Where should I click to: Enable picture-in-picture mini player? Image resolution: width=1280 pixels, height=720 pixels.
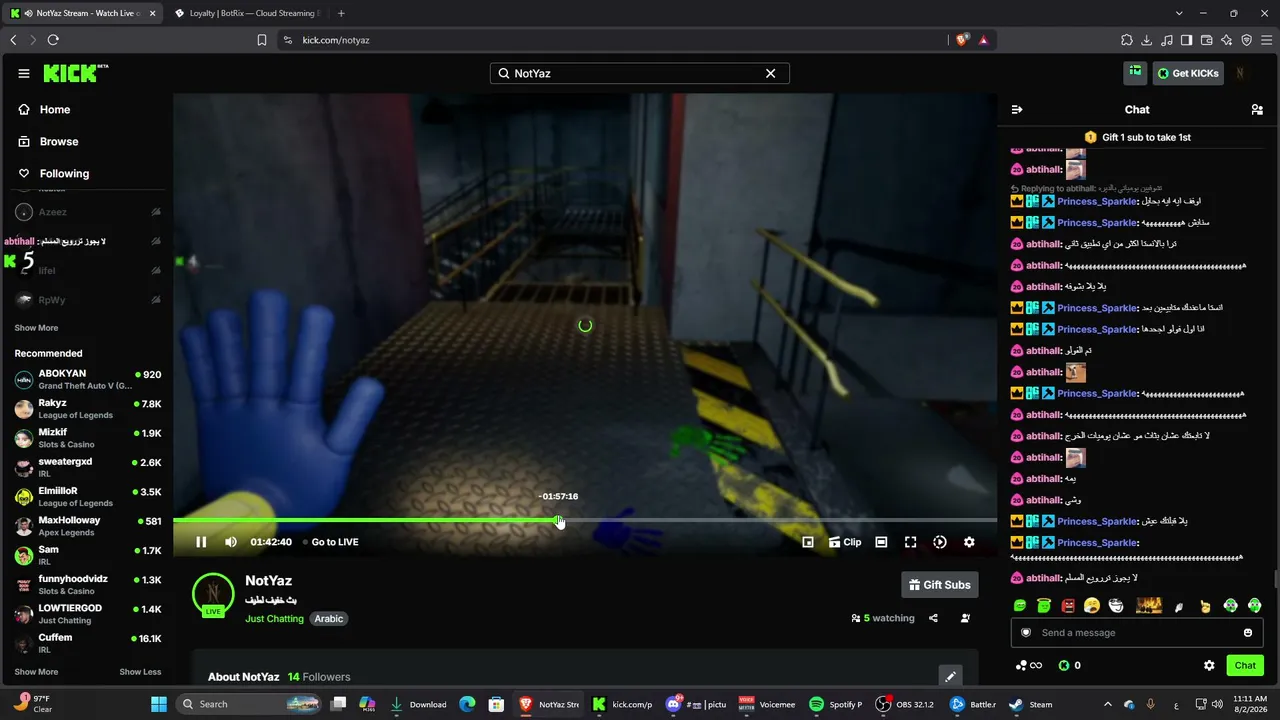tap(808, 542)
